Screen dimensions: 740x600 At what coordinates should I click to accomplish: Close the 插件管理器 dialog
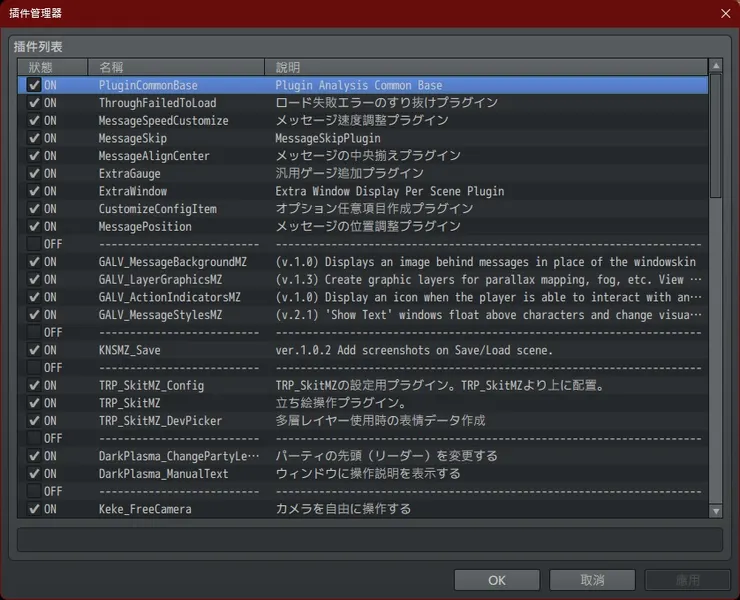tap(725, 13)
